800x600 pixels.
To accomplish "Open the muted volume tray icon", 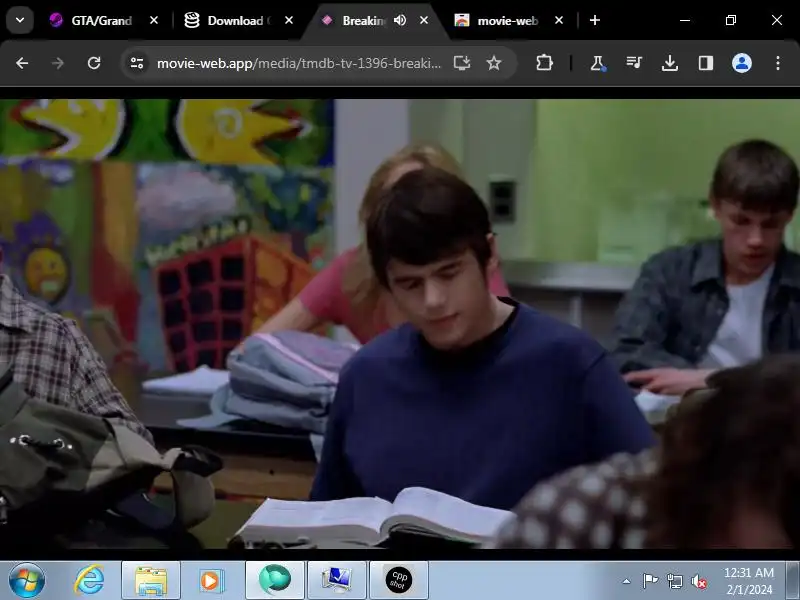I will [x=698, y=581].
